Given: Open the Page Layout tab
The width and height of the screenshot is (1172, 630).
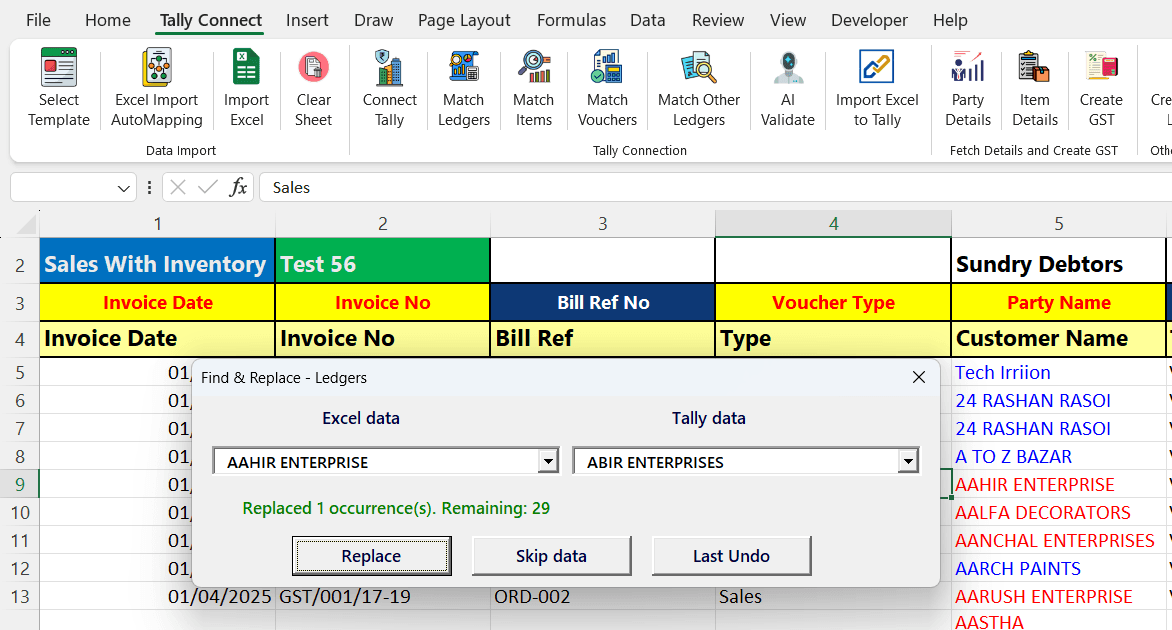Looking at the screenshot, I should [464, 20].
